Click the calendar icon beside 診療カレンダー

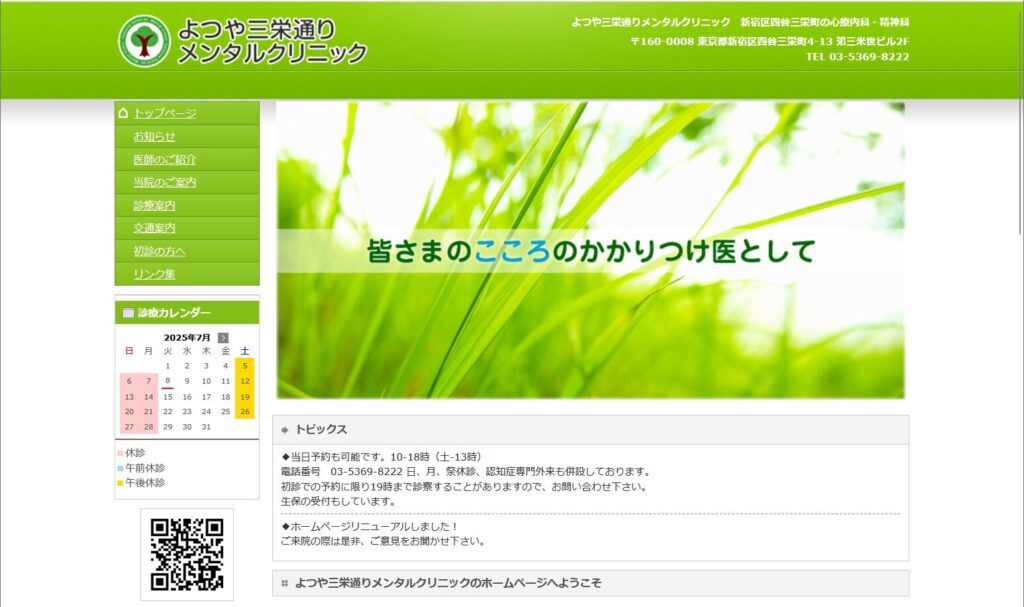pos(128,313)
